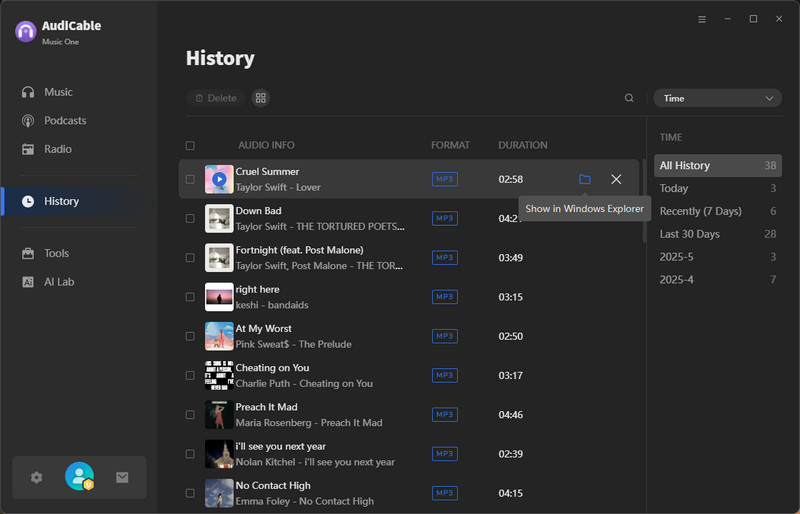Click MP3 badge on Cruel Summer row
Screen dimensions: 800x514
pyautogui.click(x=445, y=179)
